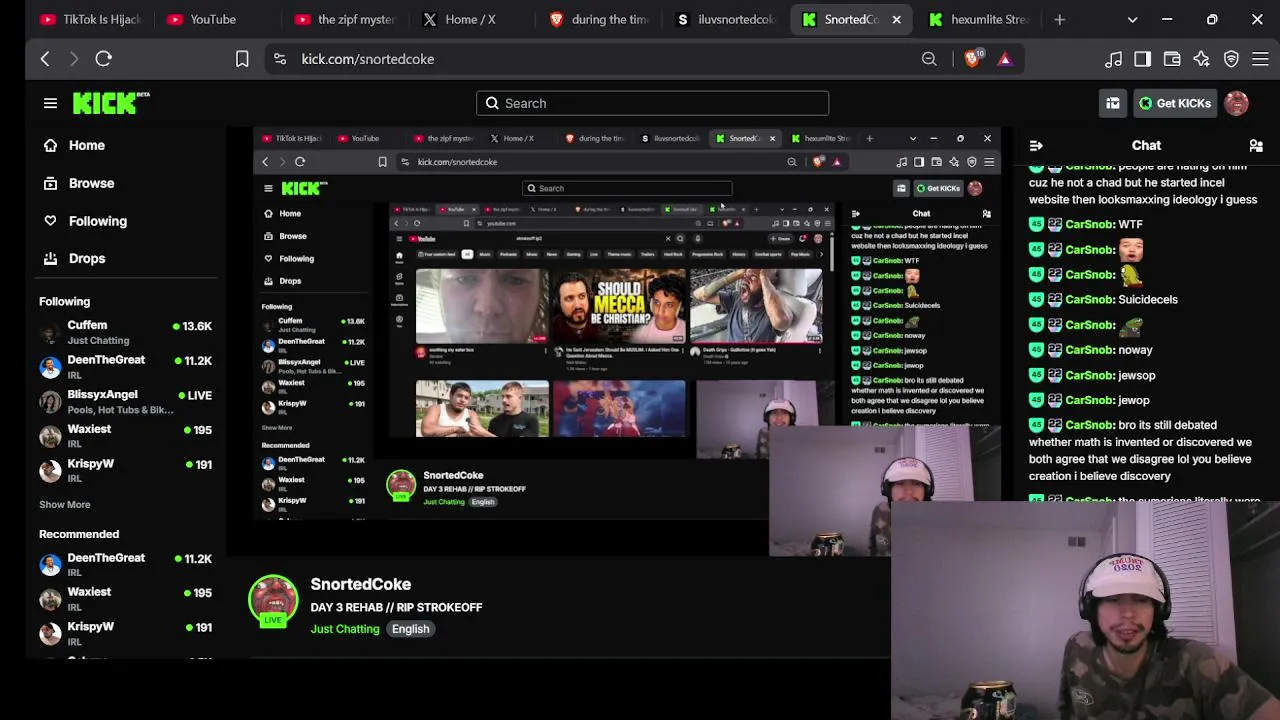Screen dimensions: 1280x720
Task: Open the Leo AI star icon
Action: coord(1201,59)
